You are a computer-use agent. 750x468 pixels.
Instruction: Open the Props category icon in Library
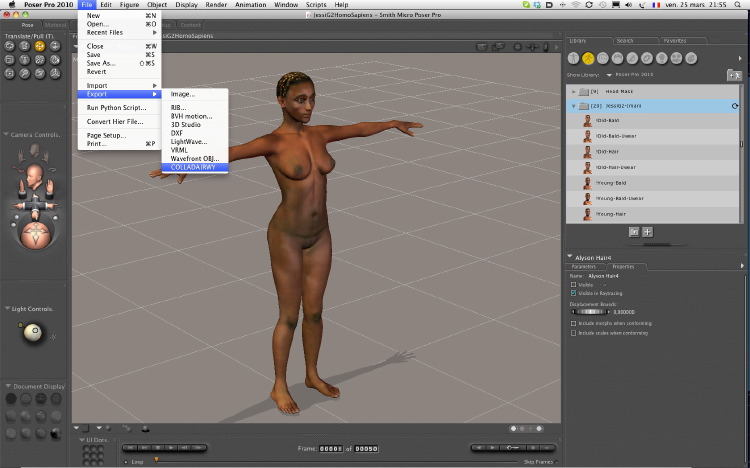click(x=647, y=58)
